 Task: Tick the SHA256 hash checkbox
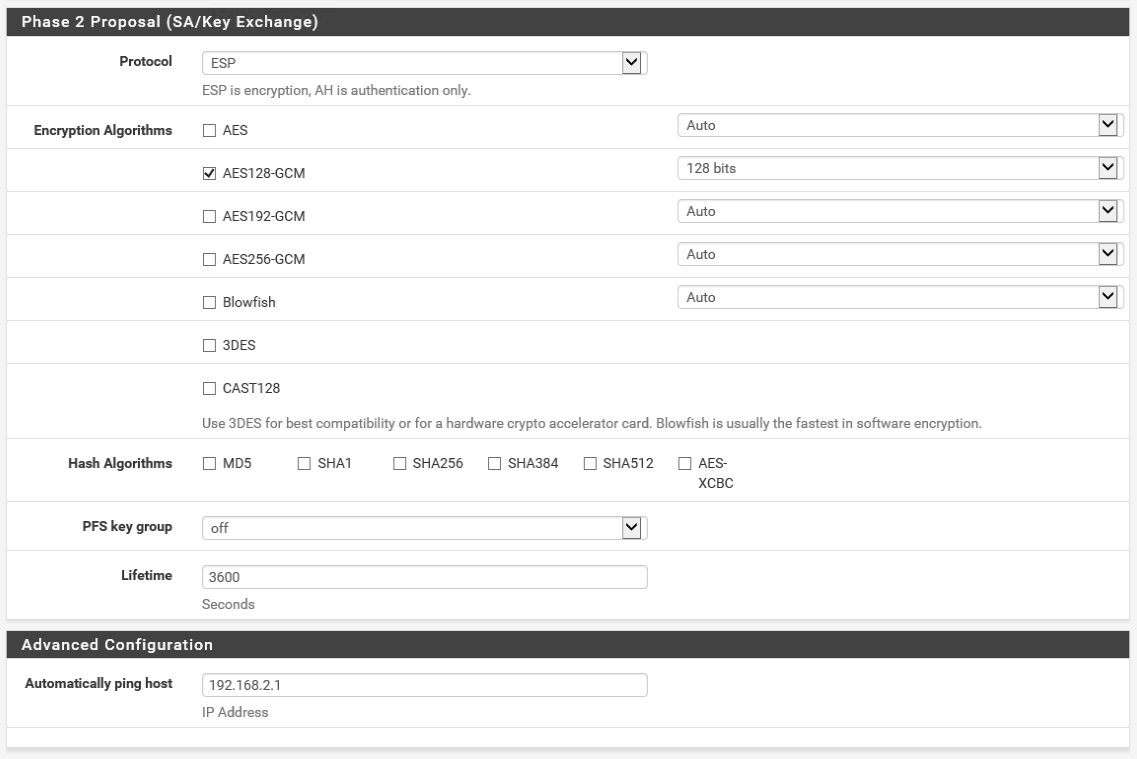coord(399,463)
